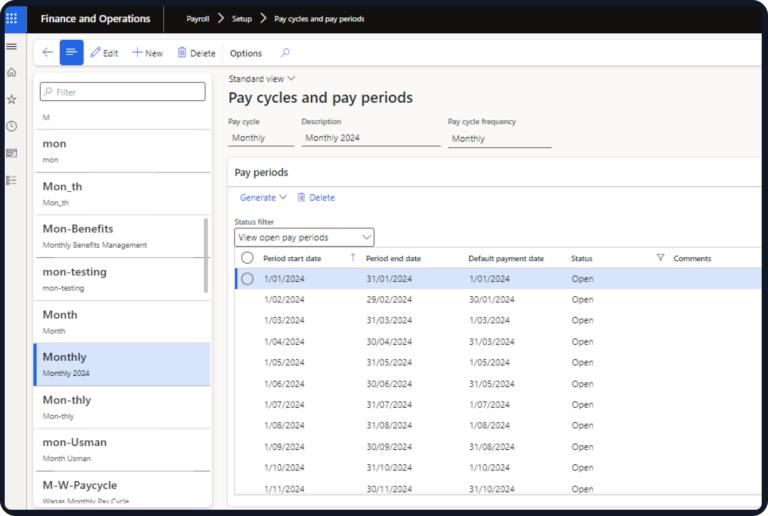The height and width of the screenshot is (516, 768).
Task: Select the 1/01/2024 row radio circle
Action: tap(247, 279)
